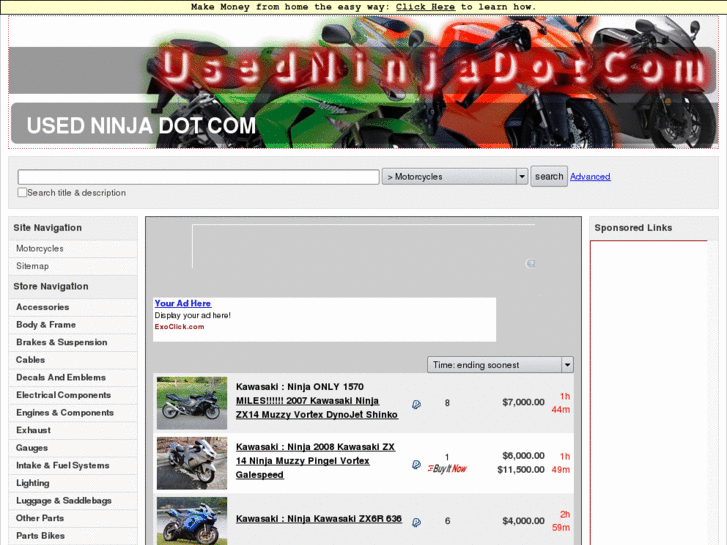
Task: Select the Other Parts category
Action: [x=40, y=518]
